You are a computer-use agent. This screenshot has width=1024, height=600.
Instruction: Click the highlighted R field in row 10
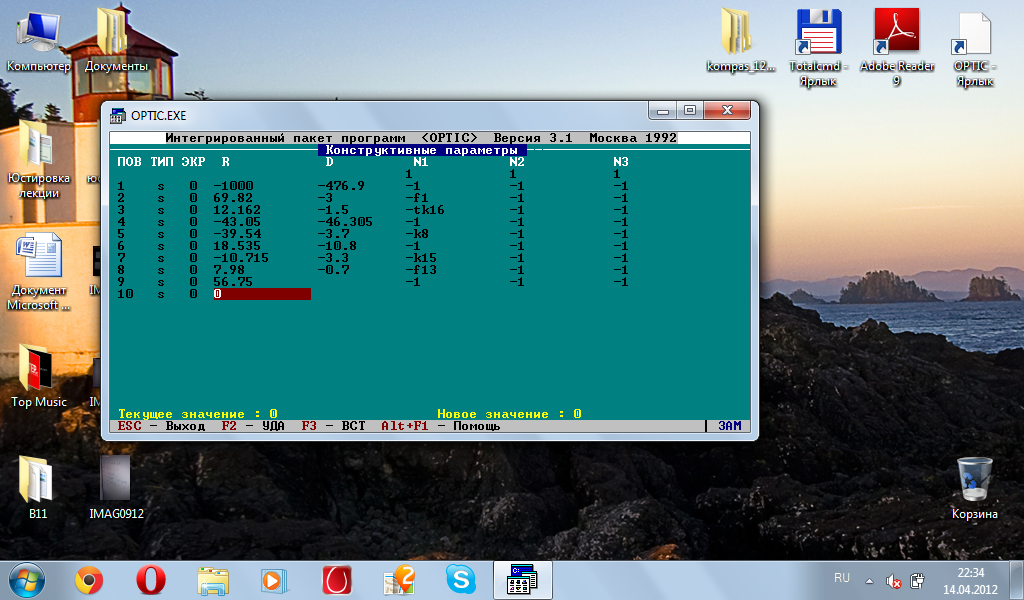(262, 294)
